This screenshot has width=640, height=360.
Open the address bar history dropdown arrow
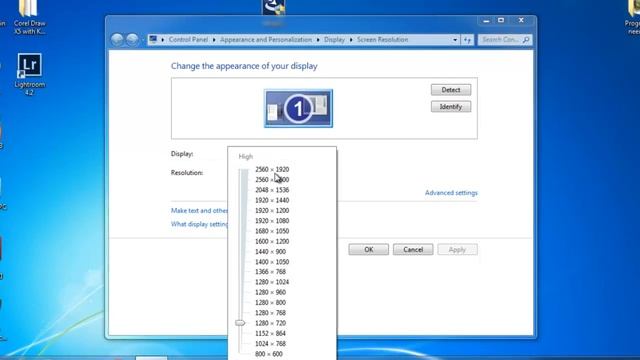455,40
